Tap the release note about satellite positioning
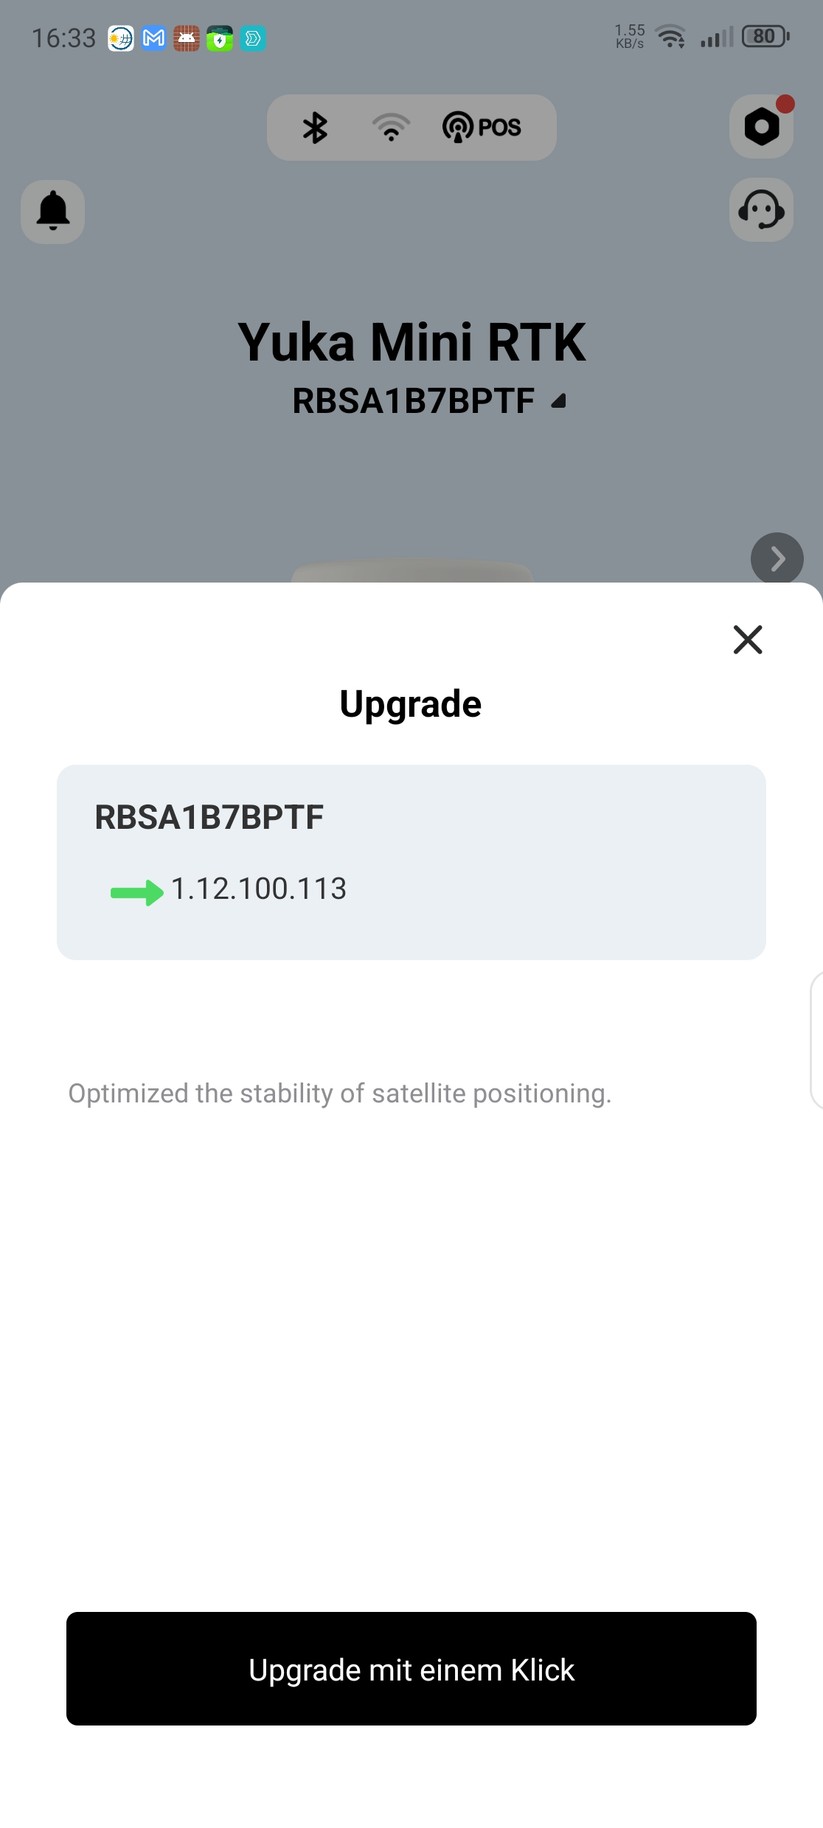This screenshot has height=1828, width=823. point(340,1093)
